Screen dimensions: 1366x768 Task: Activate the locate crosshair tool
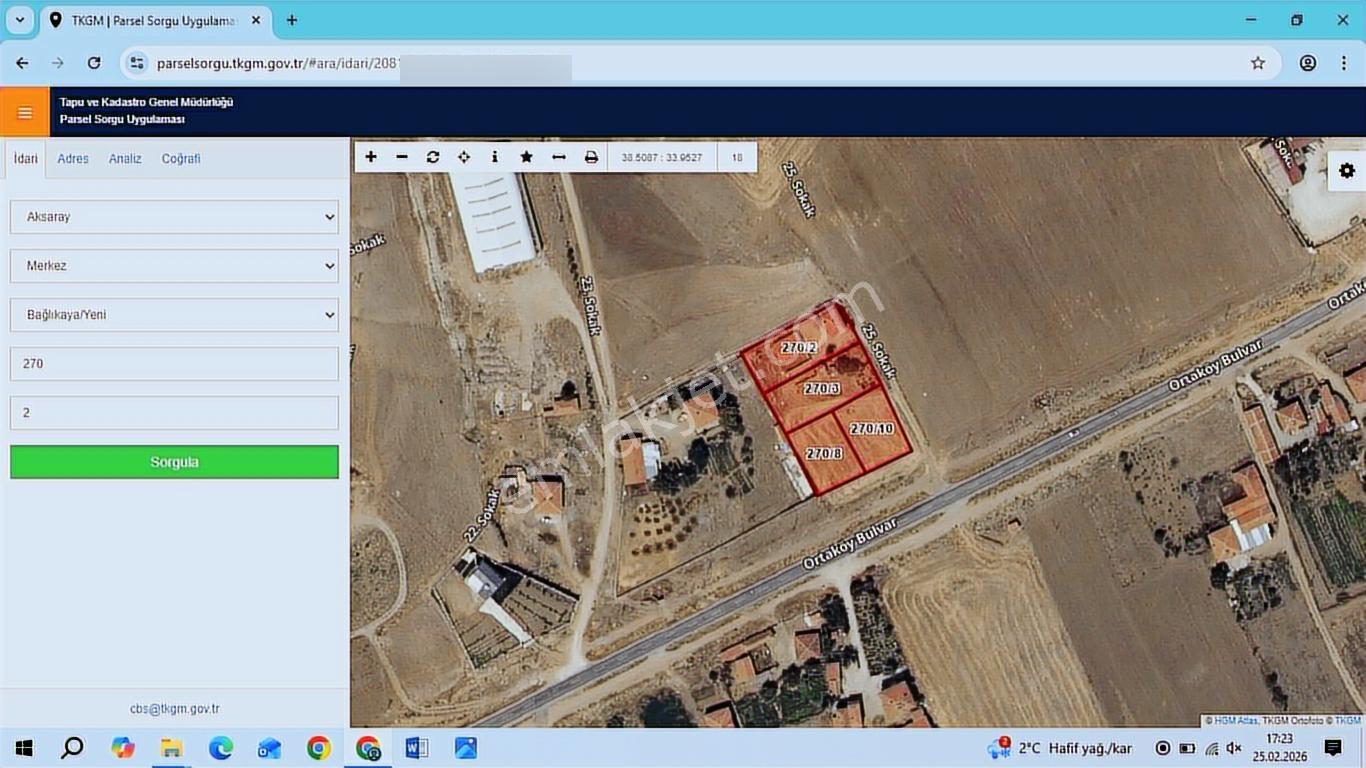(464, 157)
